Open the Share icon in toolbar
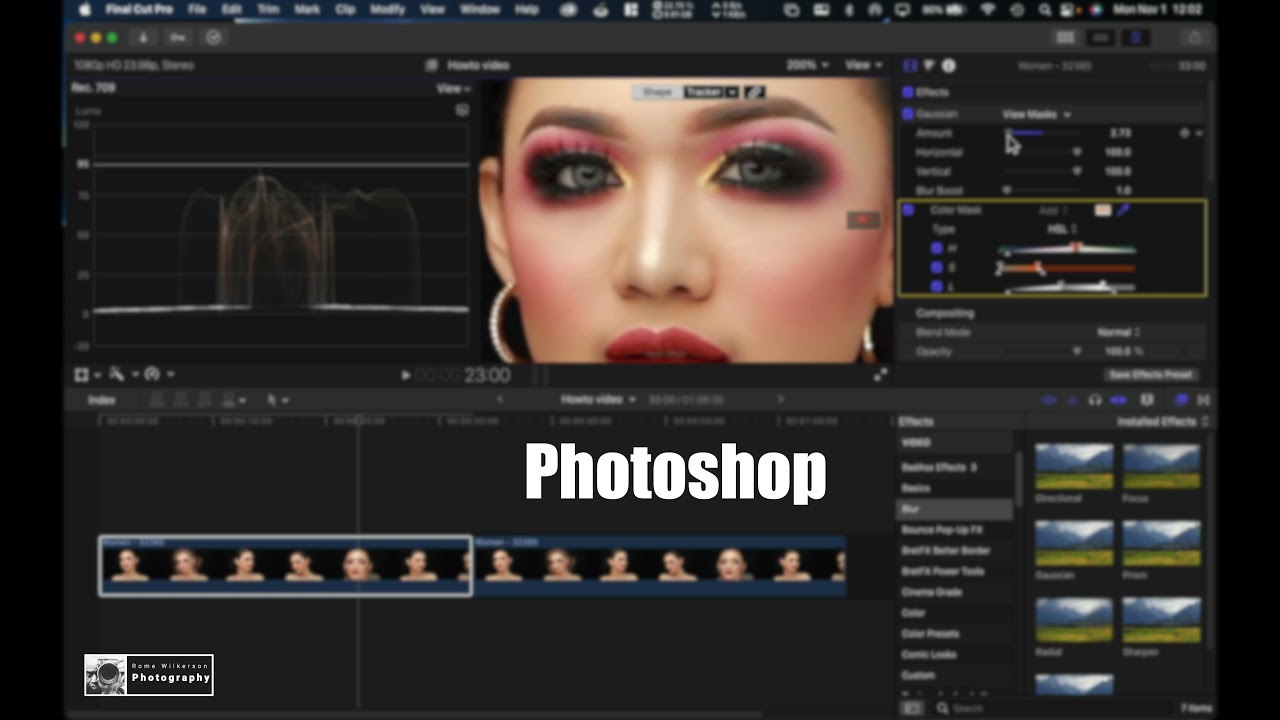Screen dimensions: 1280x720 point(1194,37)
